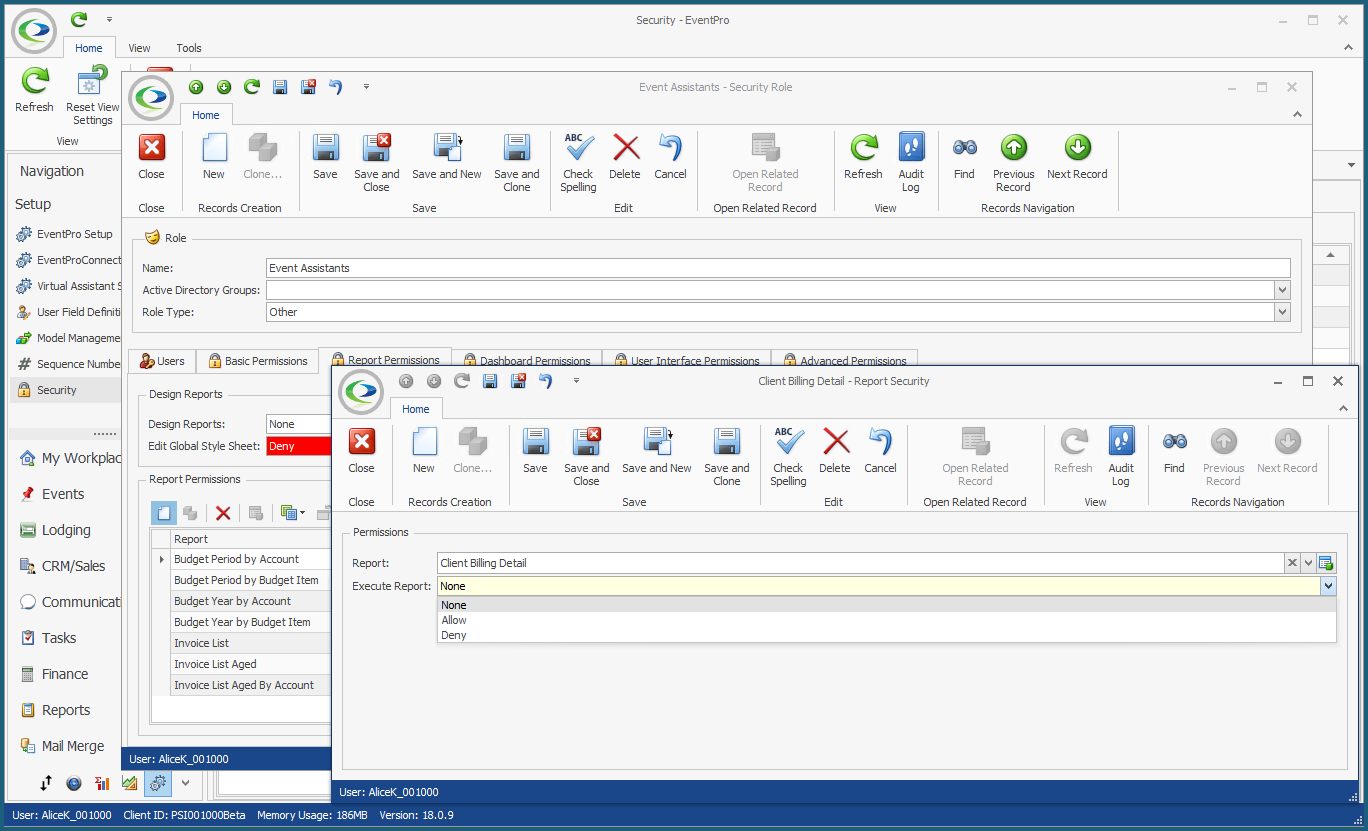Click red X delete in Report Permissions toolbar
The height and width of the screenshot is (831, 1368).
tap(223, 513)
